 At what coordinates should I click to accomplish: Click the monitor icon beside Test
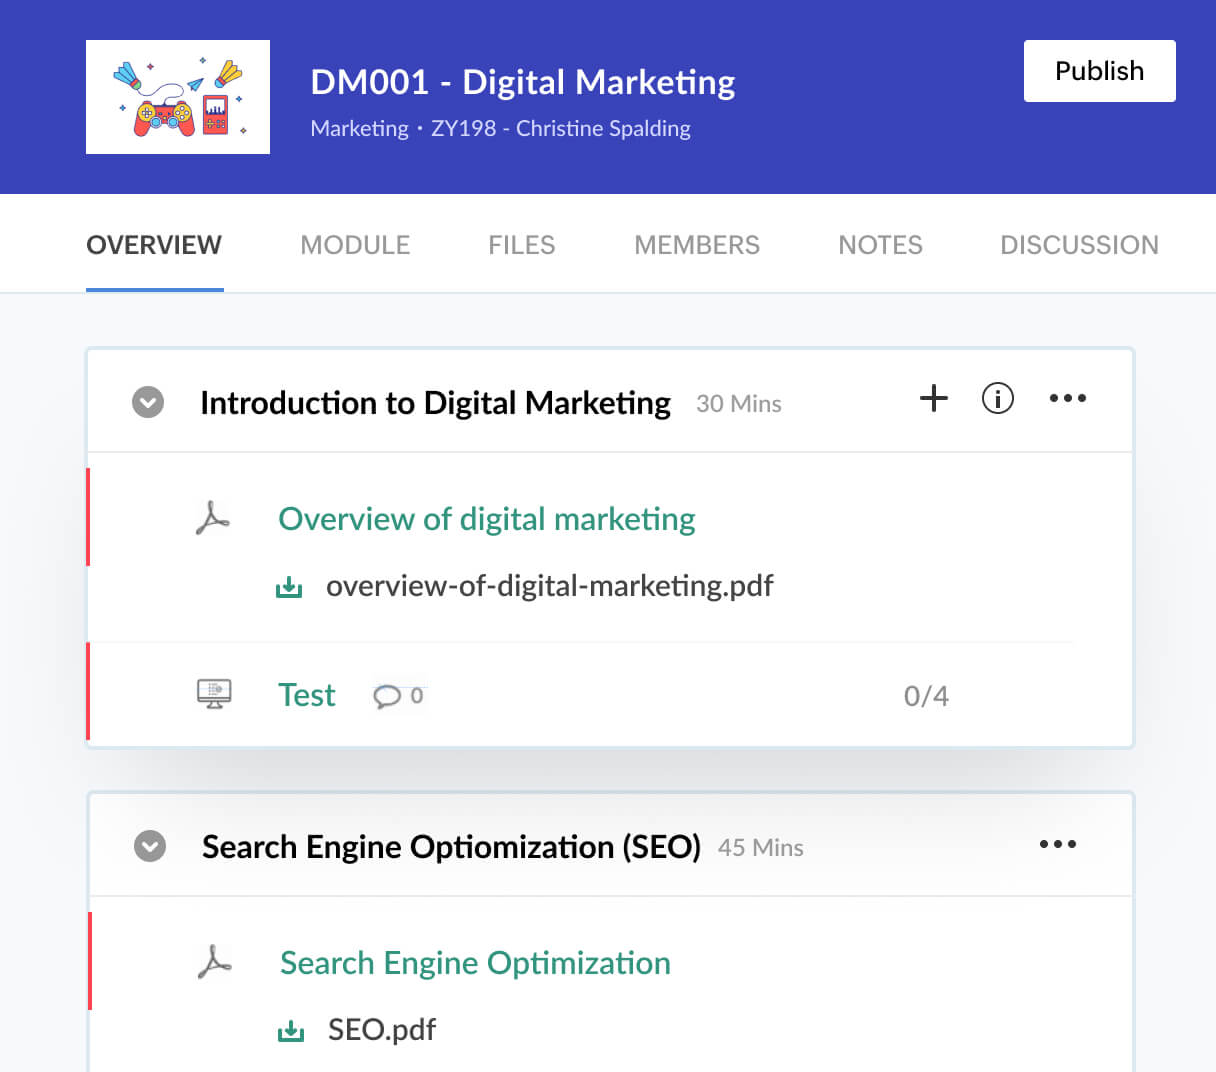pos(214,694)
